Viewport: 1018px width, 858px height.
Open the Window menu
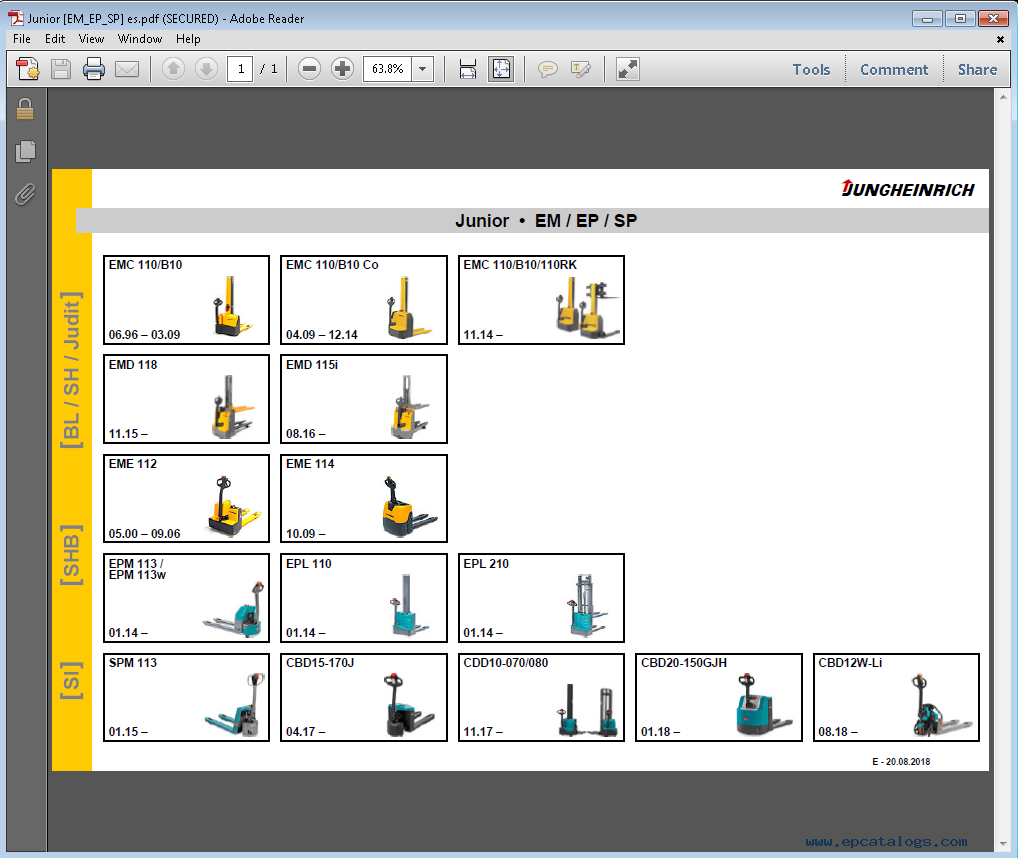(x=140, y=39)
